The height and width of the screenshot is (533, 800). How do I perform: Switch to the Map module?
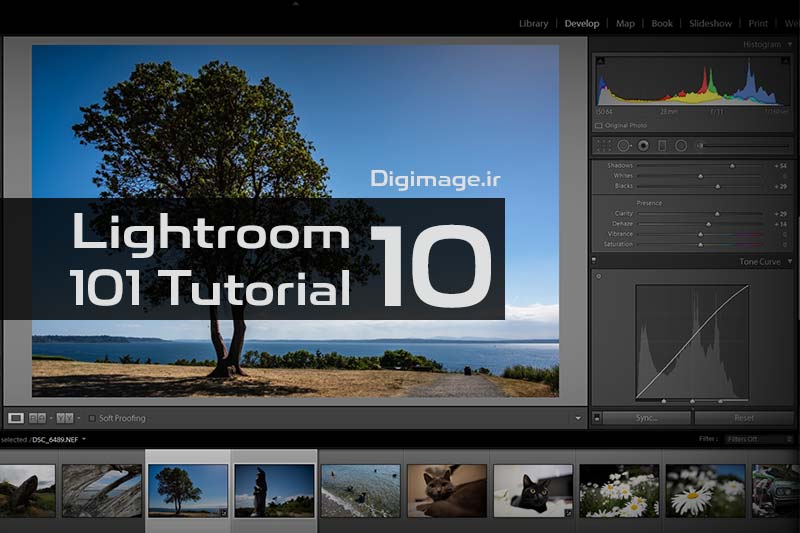coord(625,23)
